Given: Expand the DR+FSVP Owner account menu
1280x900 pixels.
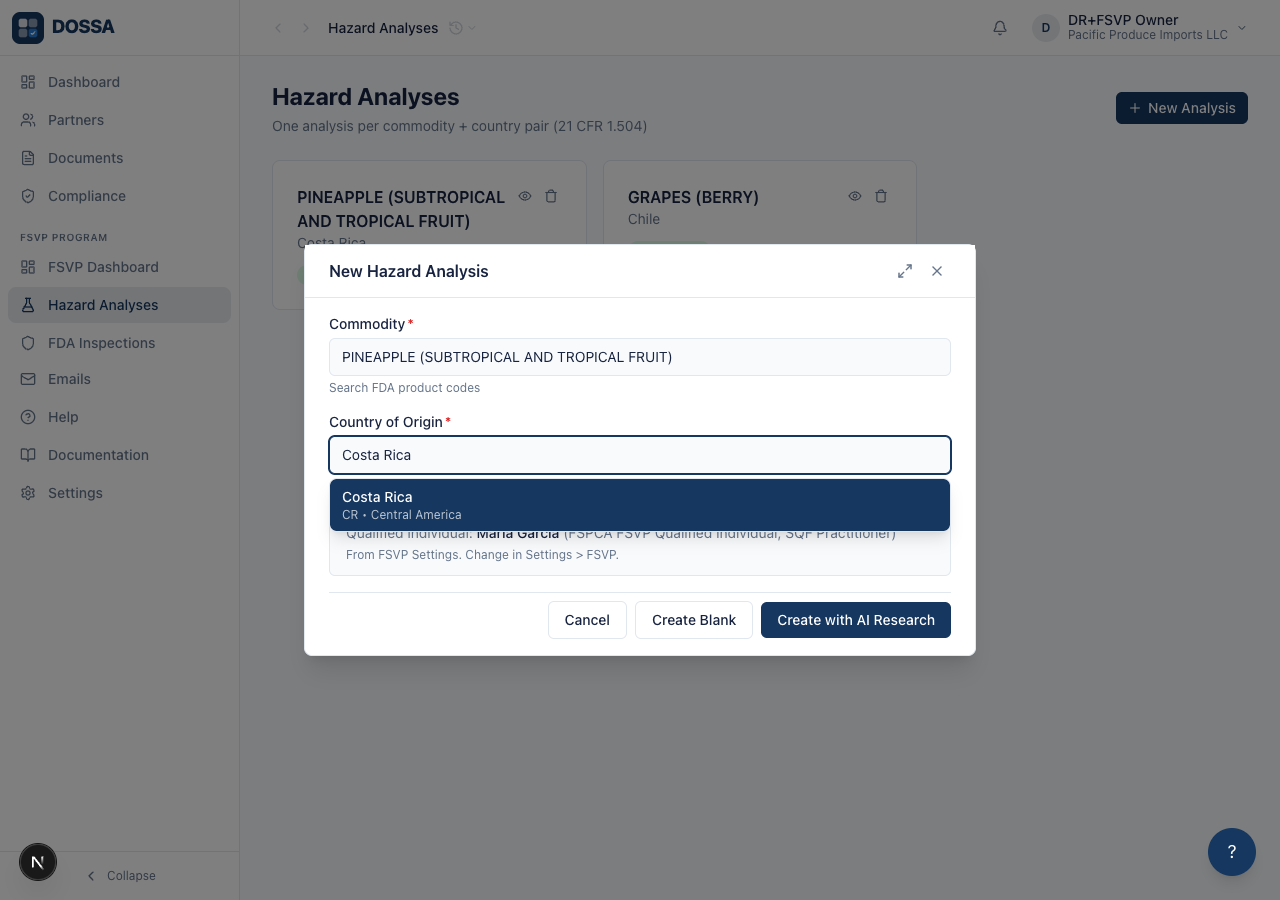Looking at the screenshot, I should tap(1140, 28).
